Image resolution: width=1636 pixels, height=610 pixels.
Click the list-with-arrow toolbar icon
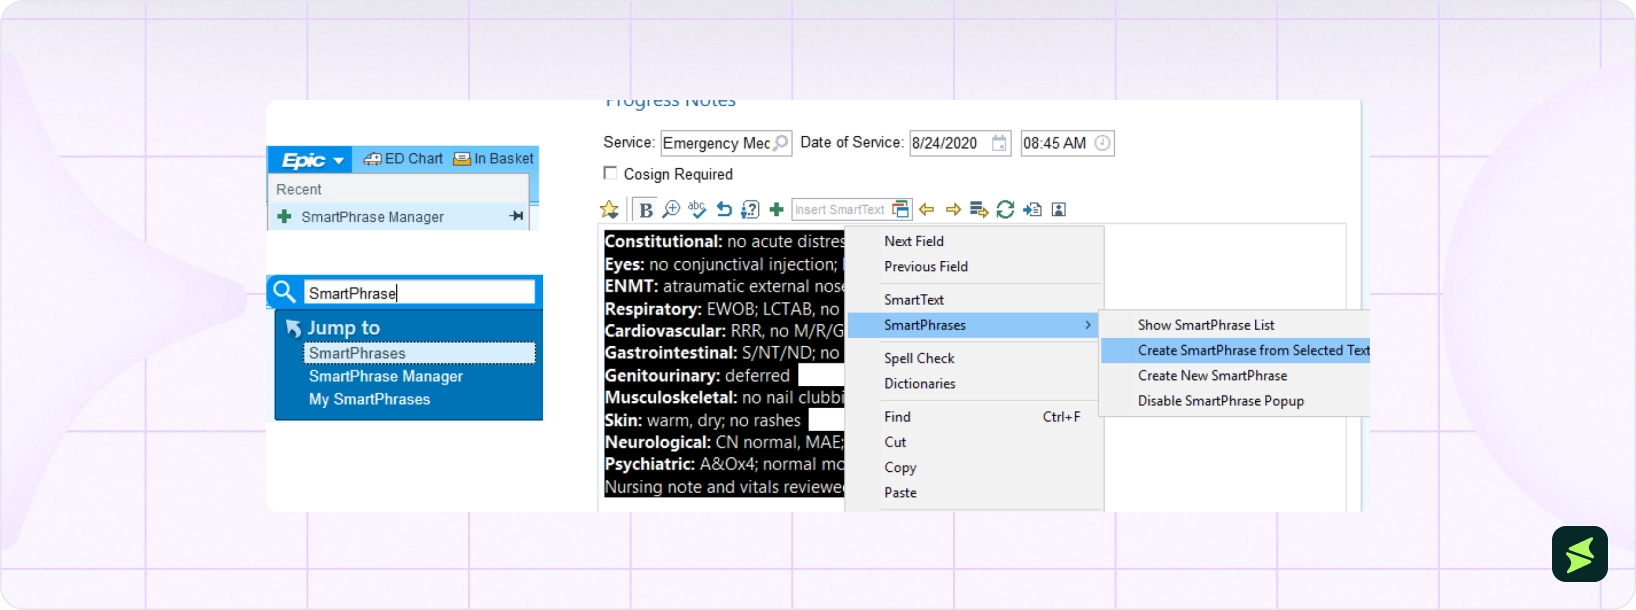click(x=979, y=209)
